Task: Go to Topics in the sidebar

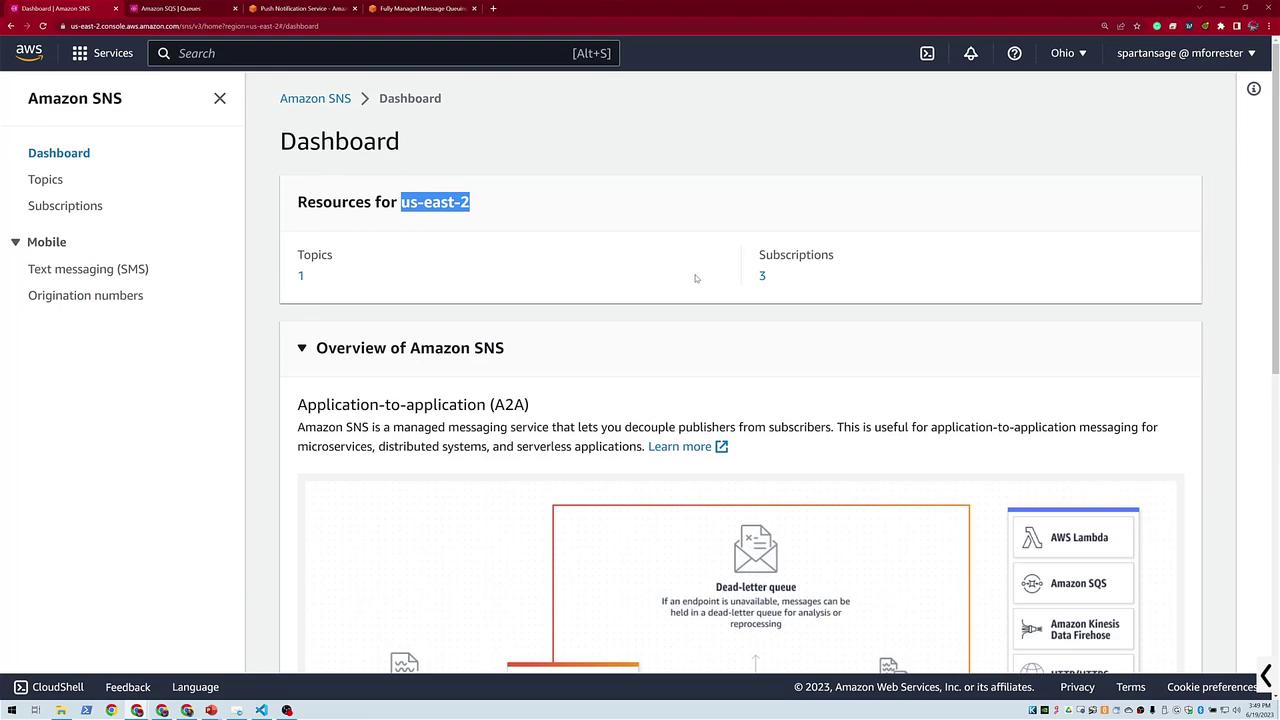Action: pos(45,179)
